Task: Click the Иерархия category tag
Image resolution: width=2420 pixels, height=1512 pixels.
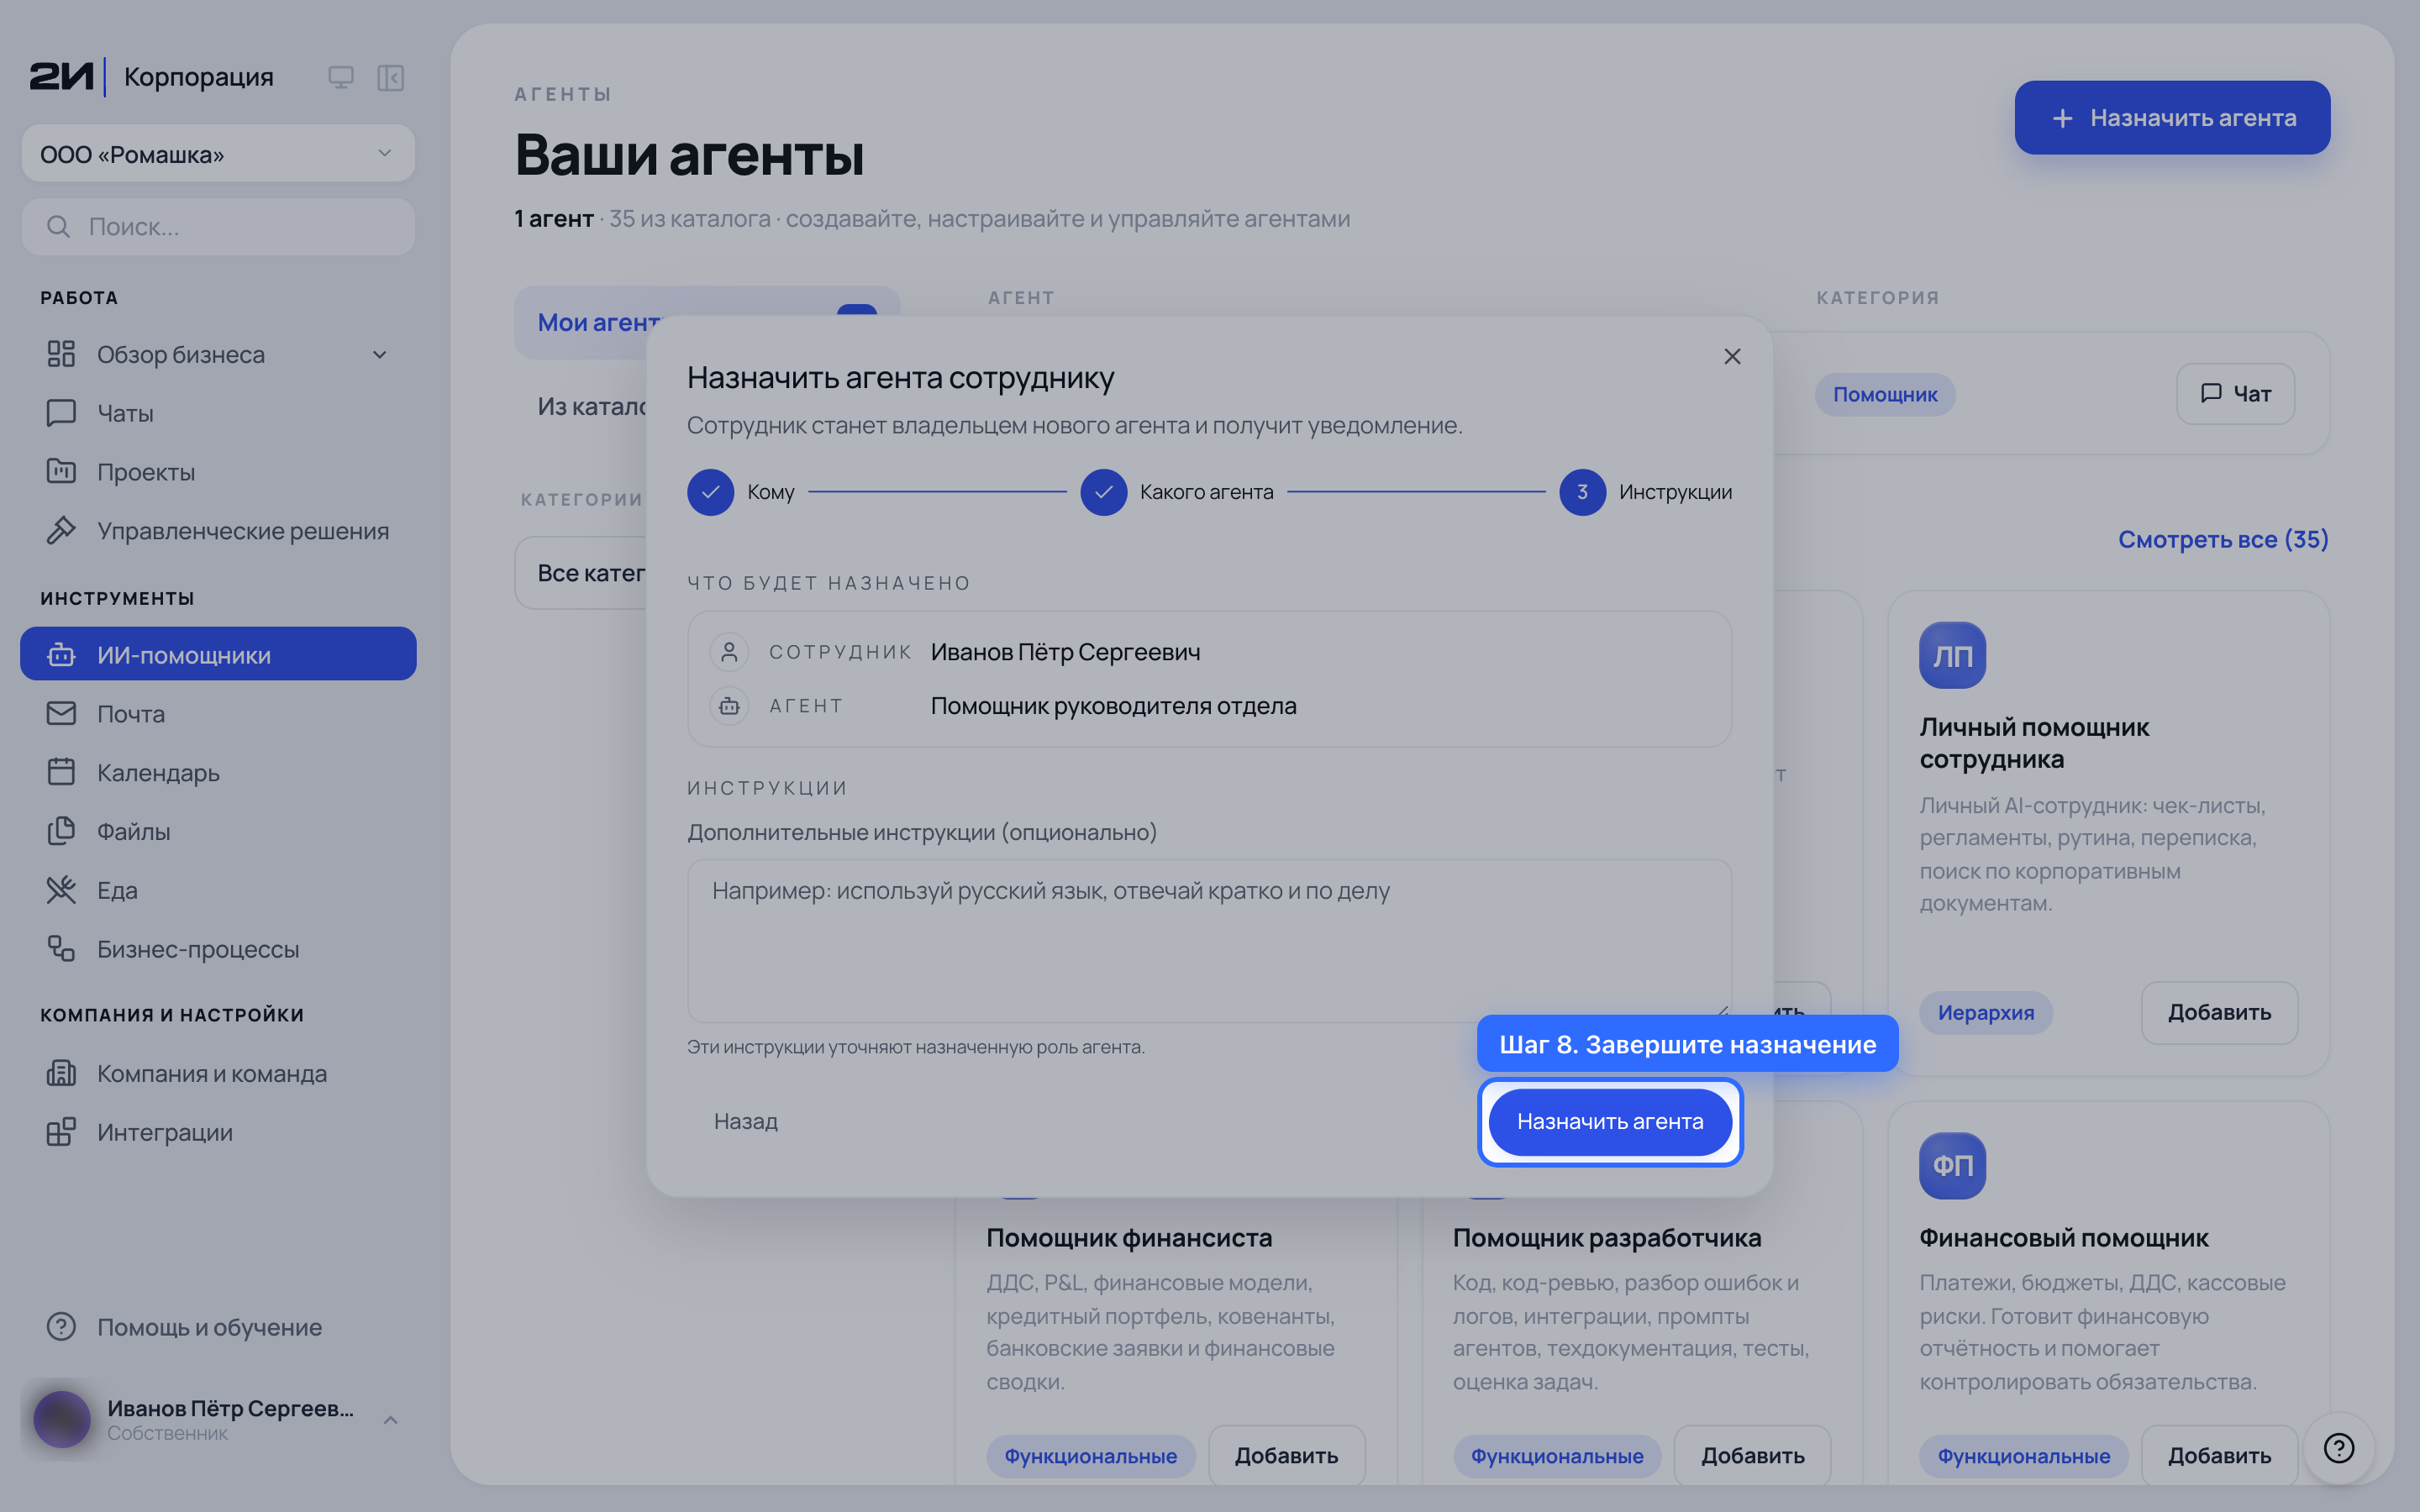Action: pos(1986,1013)
